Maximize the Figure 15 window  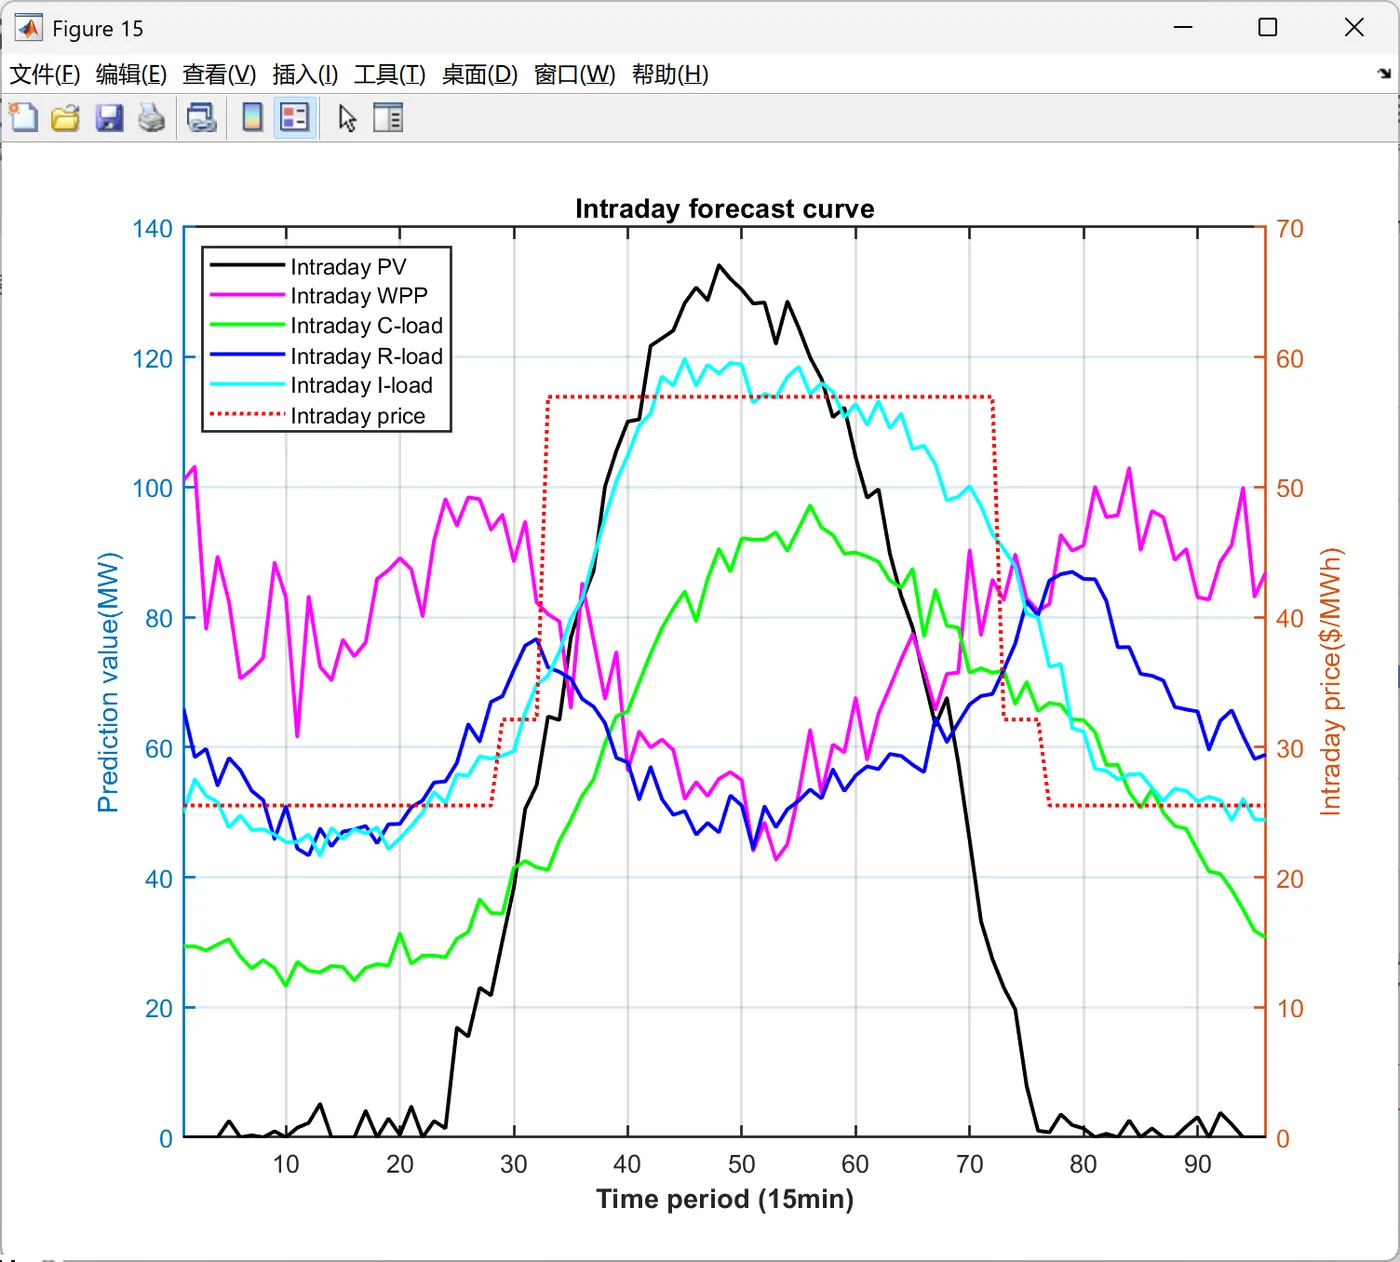click(1268, 28)
